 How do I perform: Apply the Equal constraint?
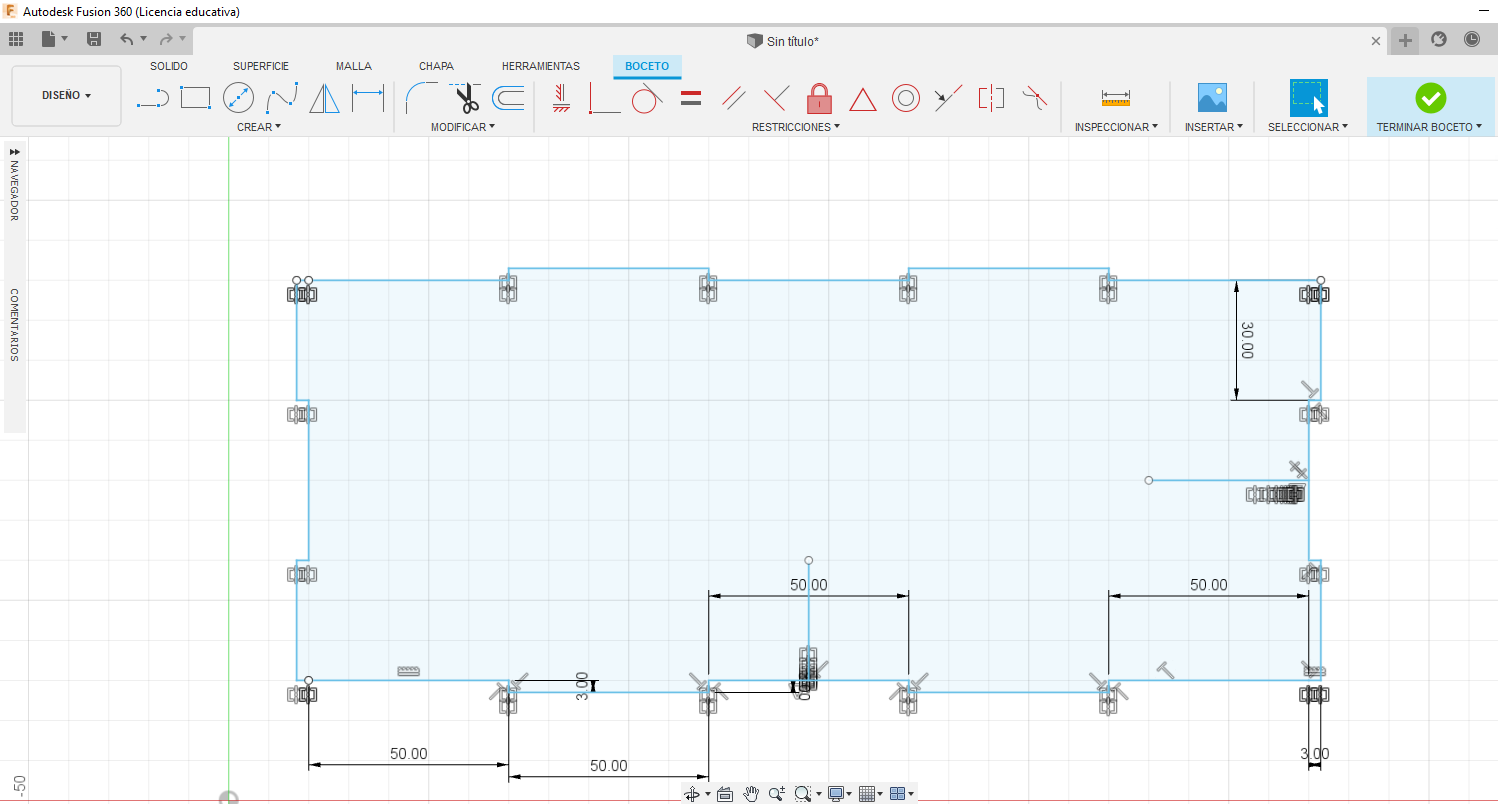[x=690, y=98]
